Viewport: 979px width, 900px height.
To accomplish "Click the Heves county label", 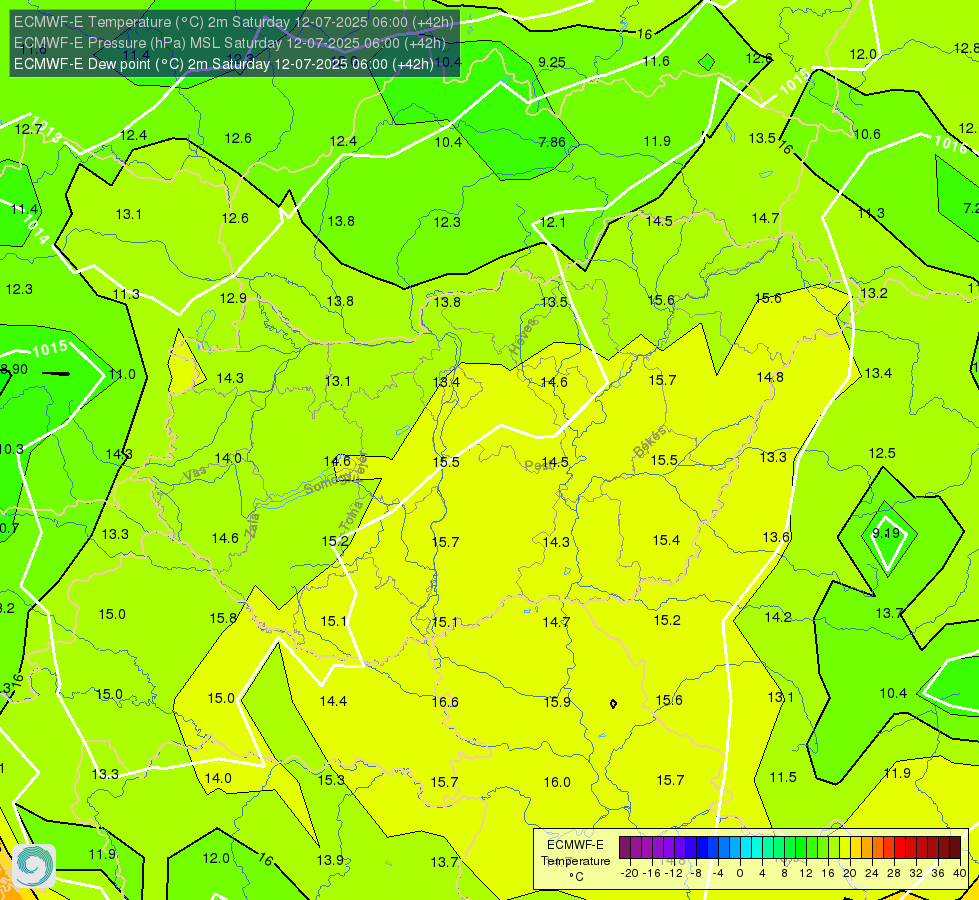I will click(x=523, y=337).
